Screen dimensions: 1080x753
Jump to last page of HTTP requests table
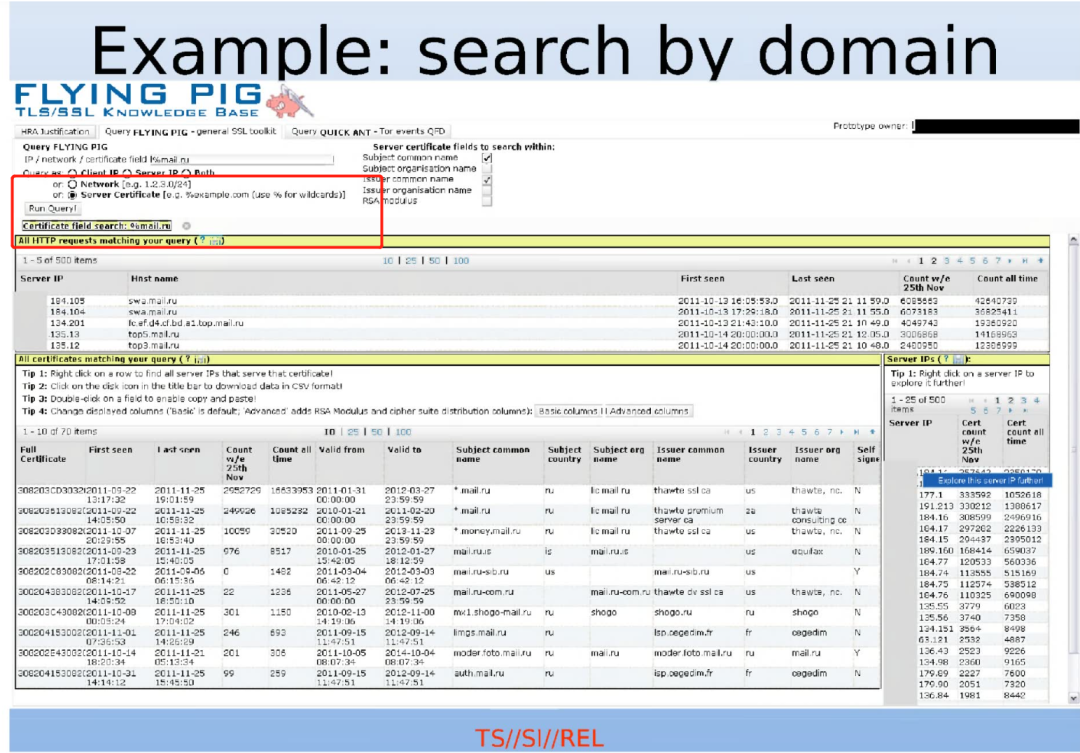1025,261
